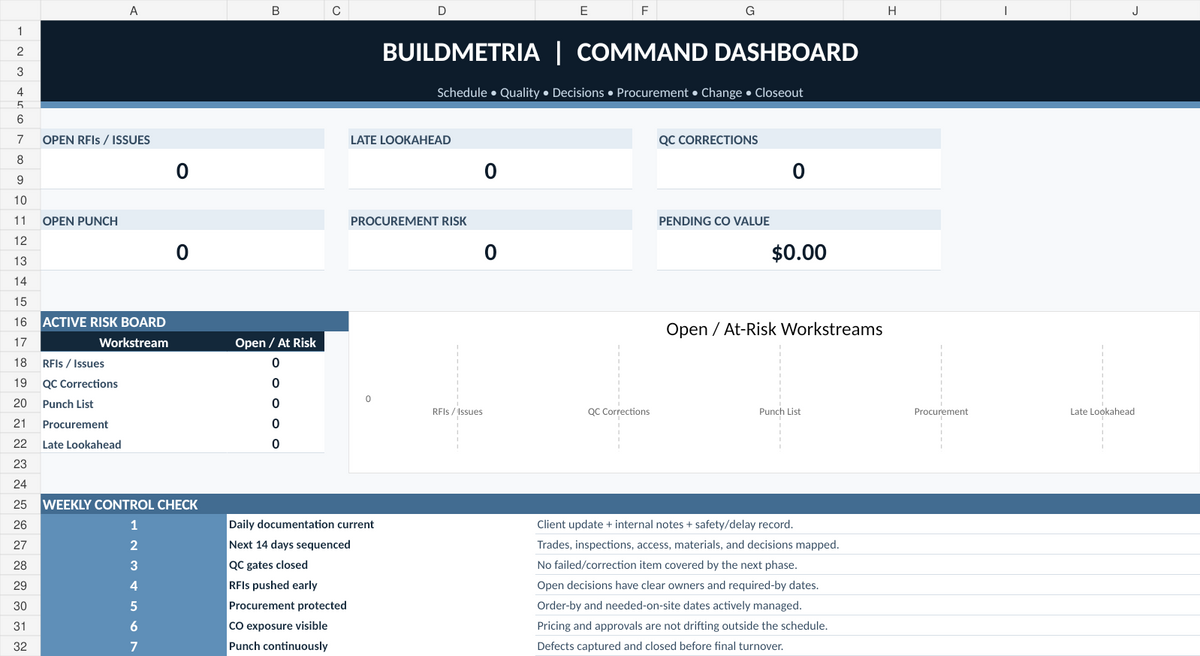
Task: Click the PENDING CO VALUE label
Action: [714, 221]
